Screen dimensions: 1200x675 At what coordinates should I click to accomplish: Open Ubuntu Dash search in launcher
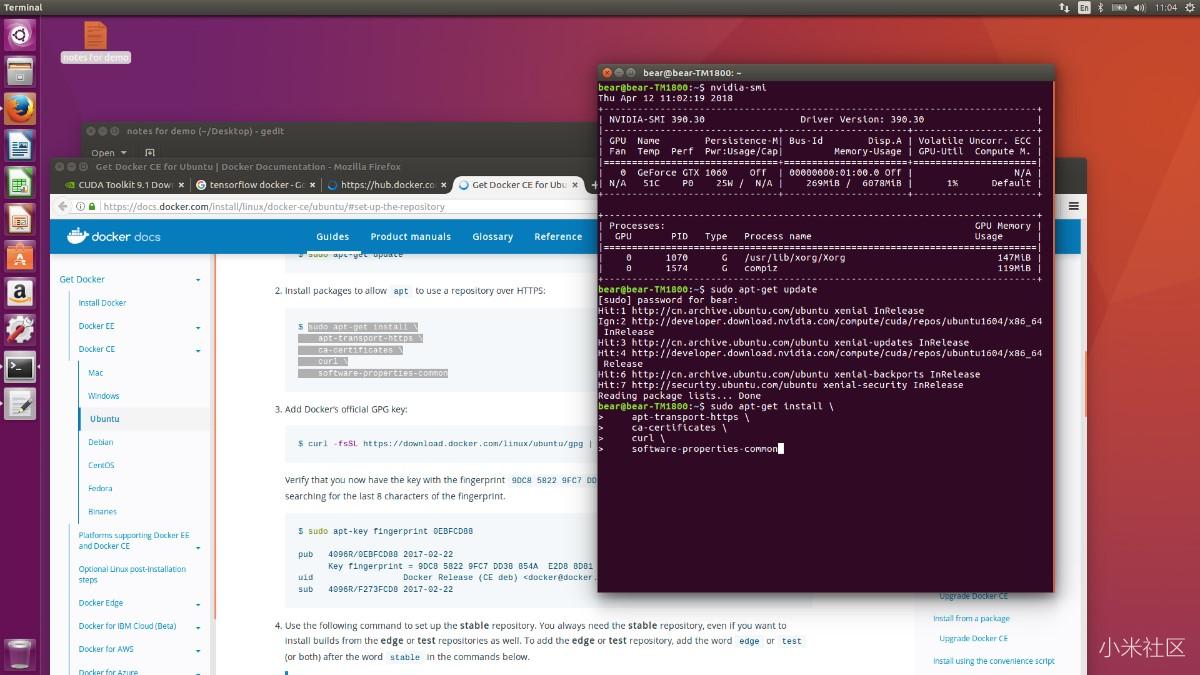pyautogui.click(x=20, y=37)
